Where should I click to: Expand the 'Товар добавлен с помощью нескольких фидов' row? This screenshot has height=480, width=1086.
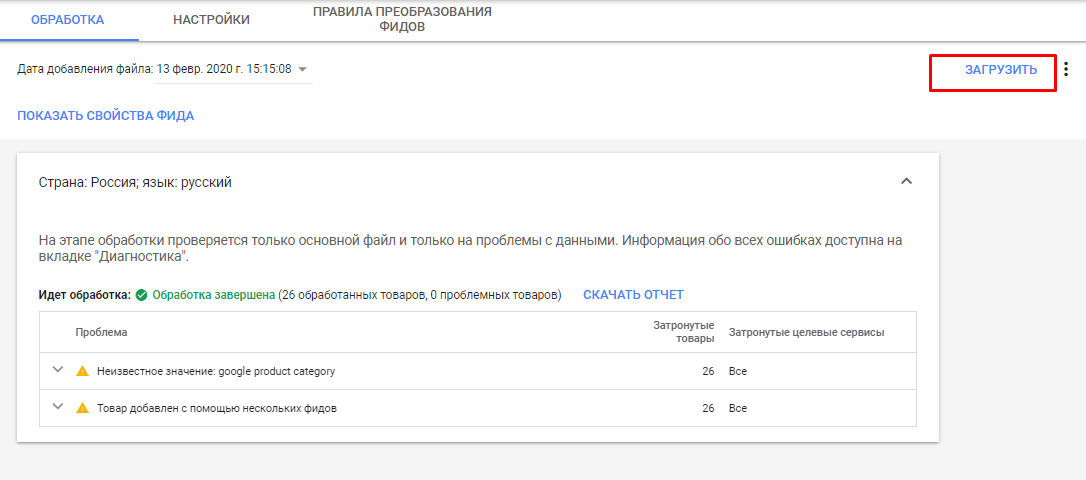(57, 407)
